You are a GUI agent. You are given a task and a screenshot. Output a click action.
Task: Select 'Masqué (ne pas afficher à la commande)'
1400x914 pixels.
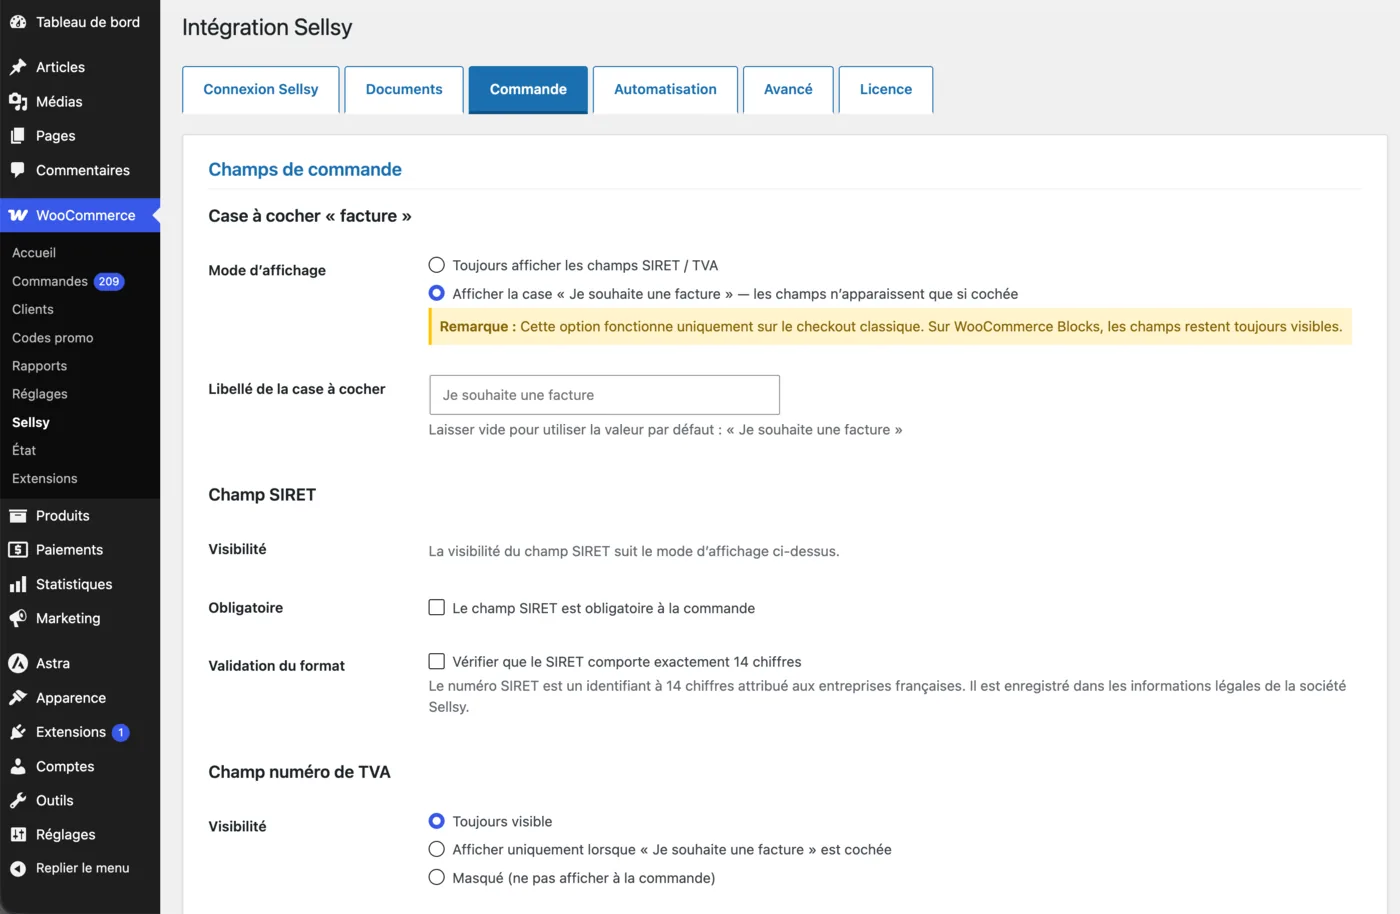437,878
